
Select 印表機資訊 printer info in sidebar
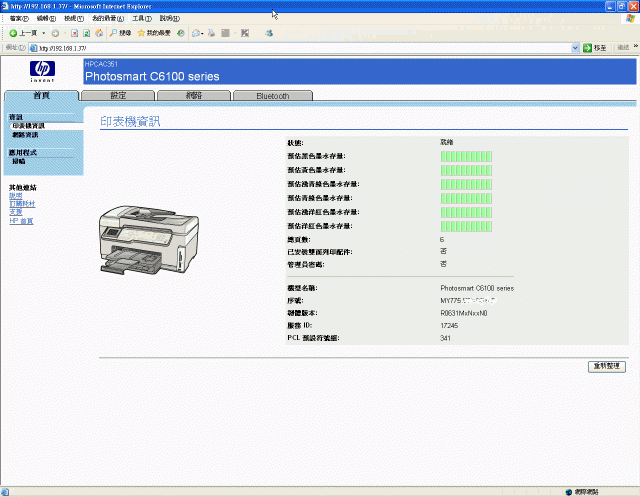coord(28,126)
